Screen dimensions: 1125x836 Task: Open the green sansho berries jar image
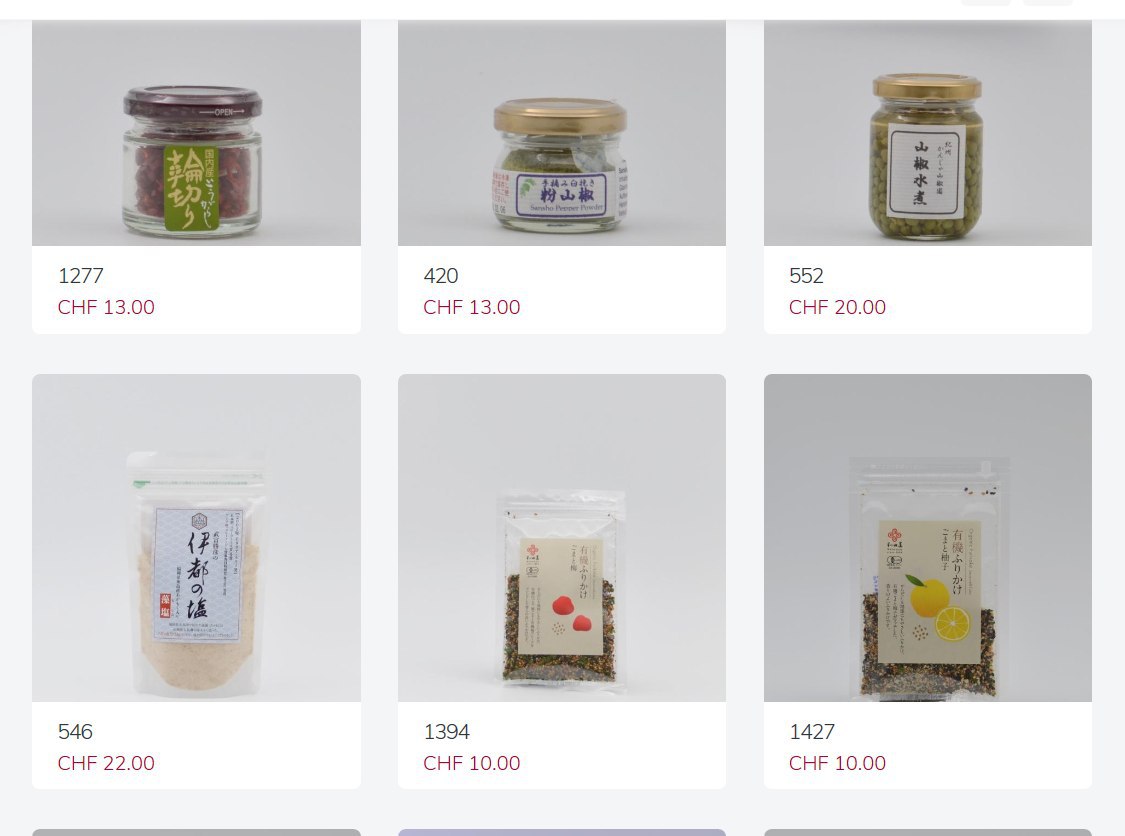click(x=928, y=133)
